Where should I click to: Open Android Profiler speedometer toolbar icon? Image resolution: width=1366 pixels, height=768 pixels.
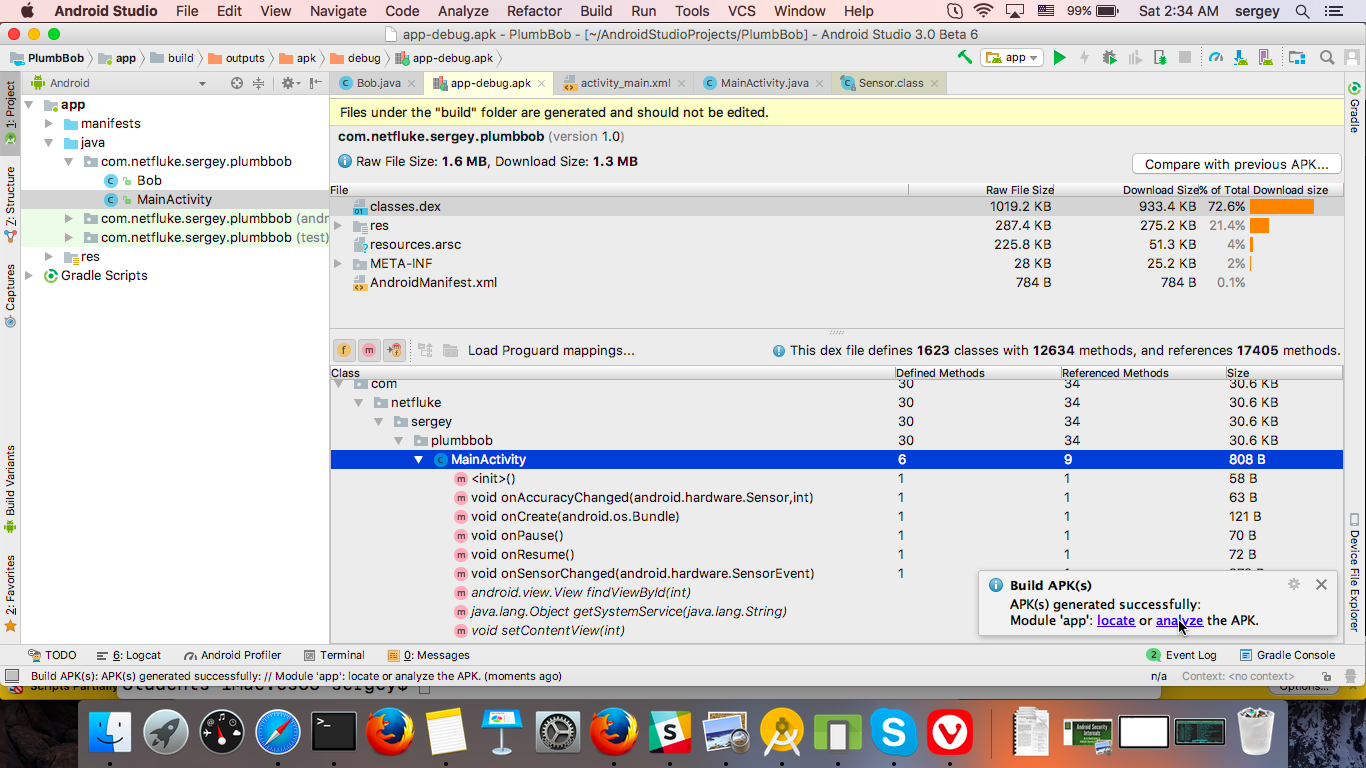tap(1215, 58)
